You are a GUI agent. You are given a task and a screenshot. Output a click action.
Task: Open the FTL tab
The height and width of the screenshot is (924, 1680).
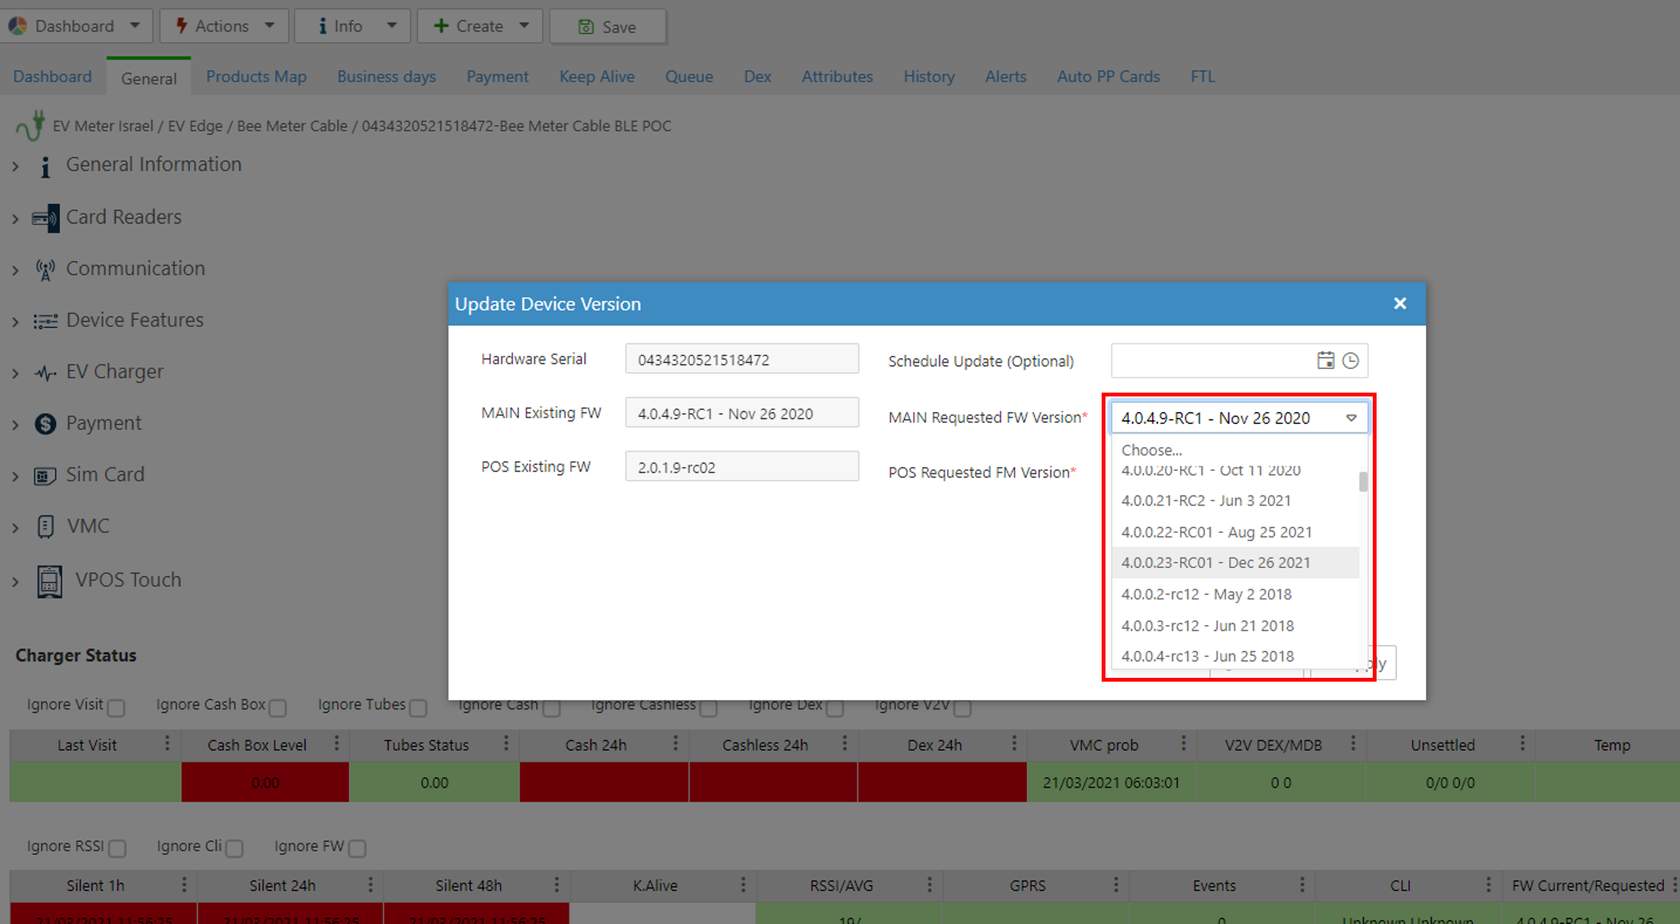pyautogui.click(x=1203, y=76)
